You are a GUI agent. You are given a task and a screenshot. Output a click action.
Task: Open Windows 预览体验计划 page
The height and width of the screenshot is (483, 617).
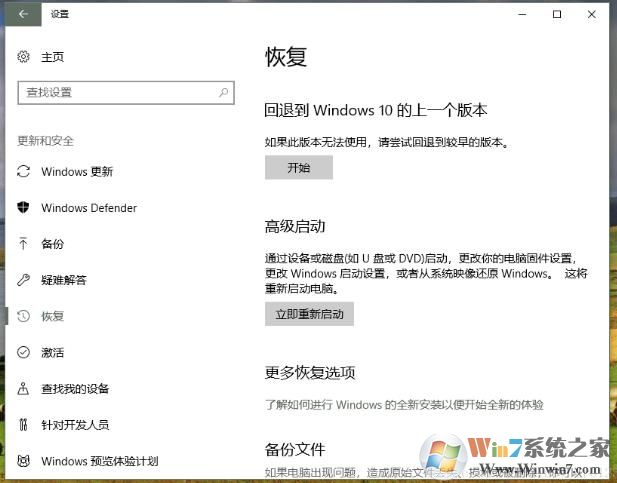click(100, 461)
